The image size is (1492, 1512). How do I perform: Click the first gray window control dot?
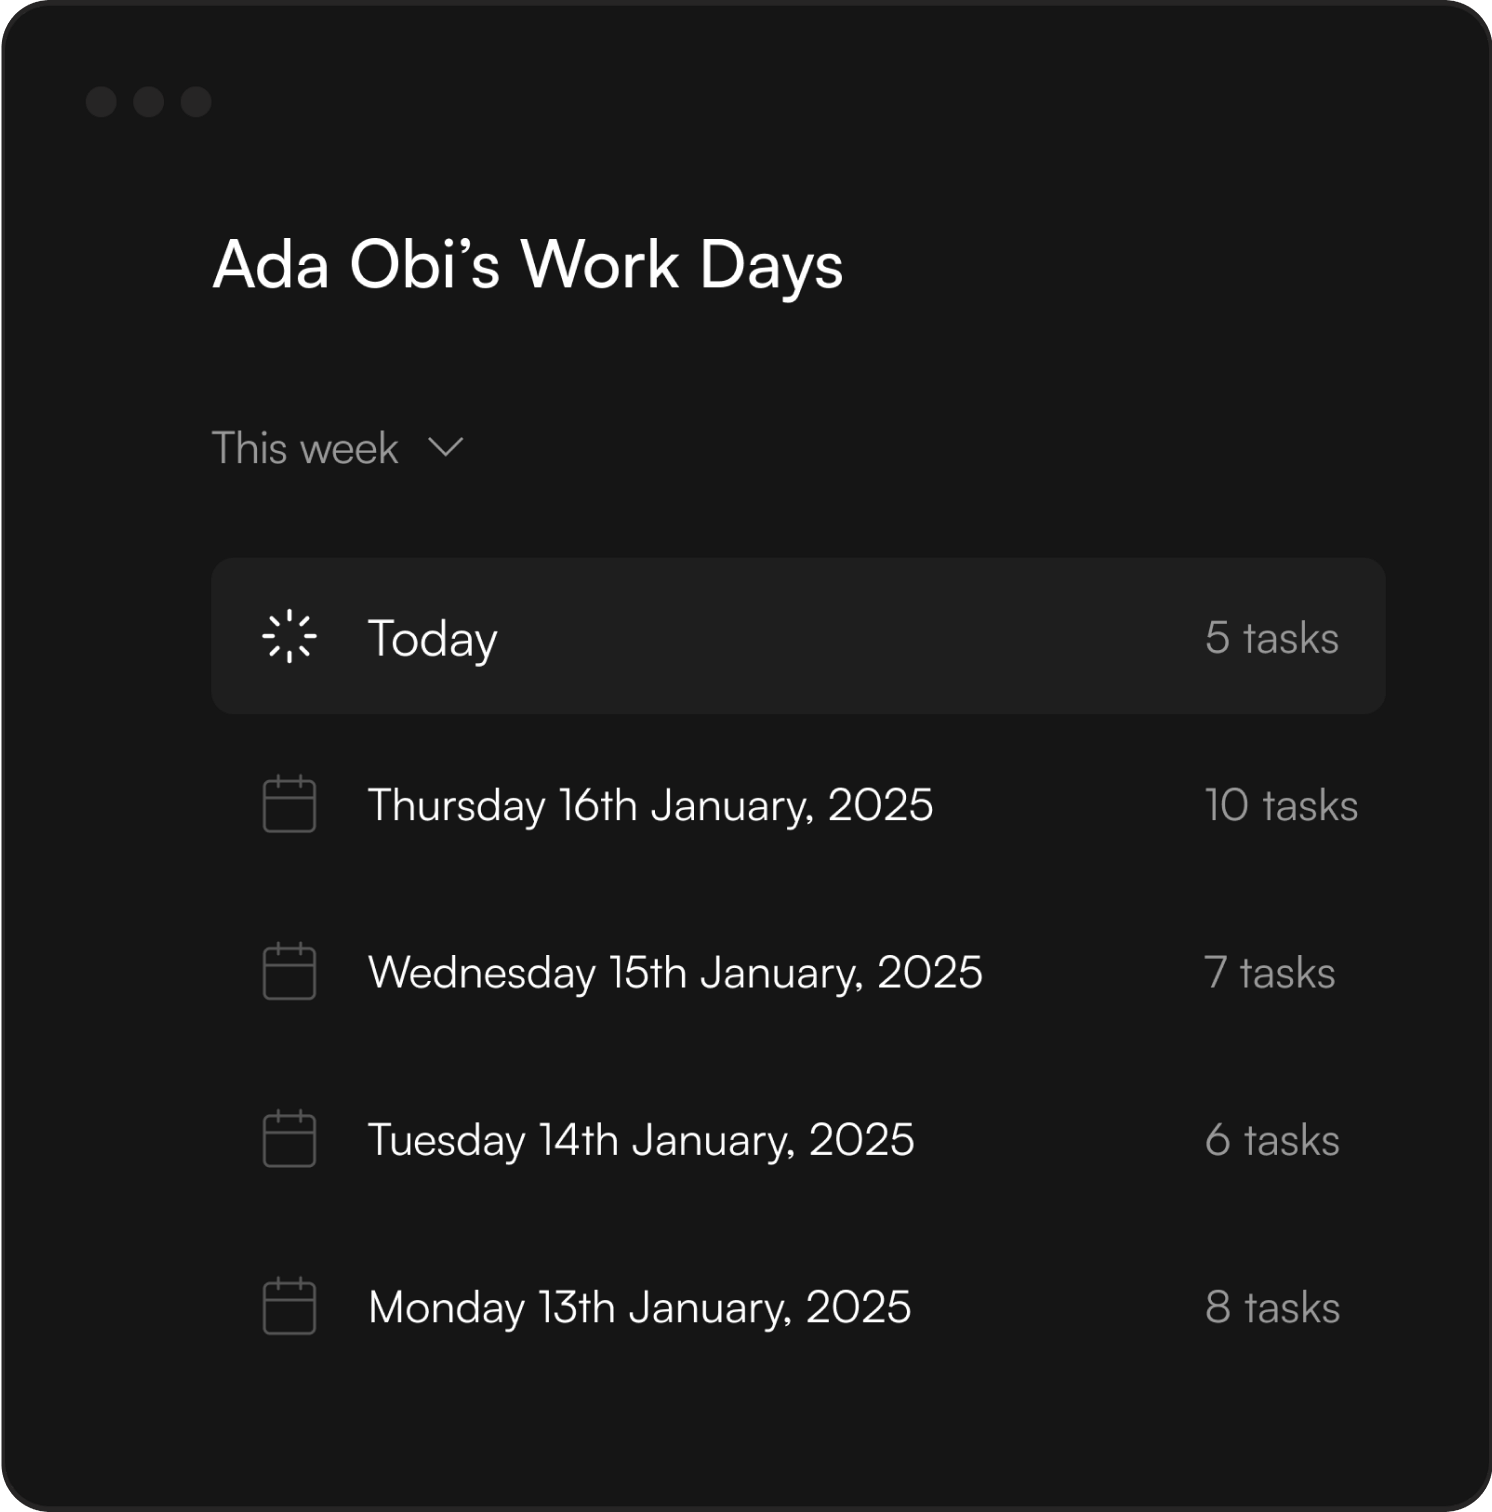(101, 102)
